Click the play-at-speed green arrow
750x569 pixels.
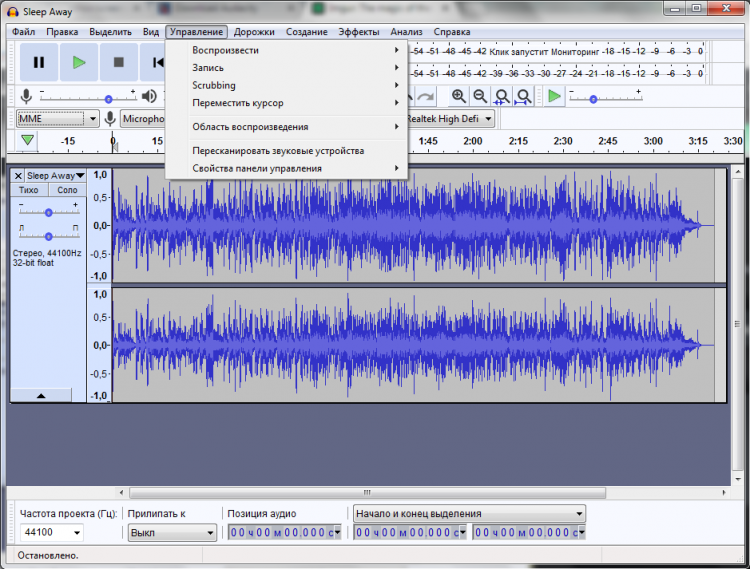(x=554, y=96)
